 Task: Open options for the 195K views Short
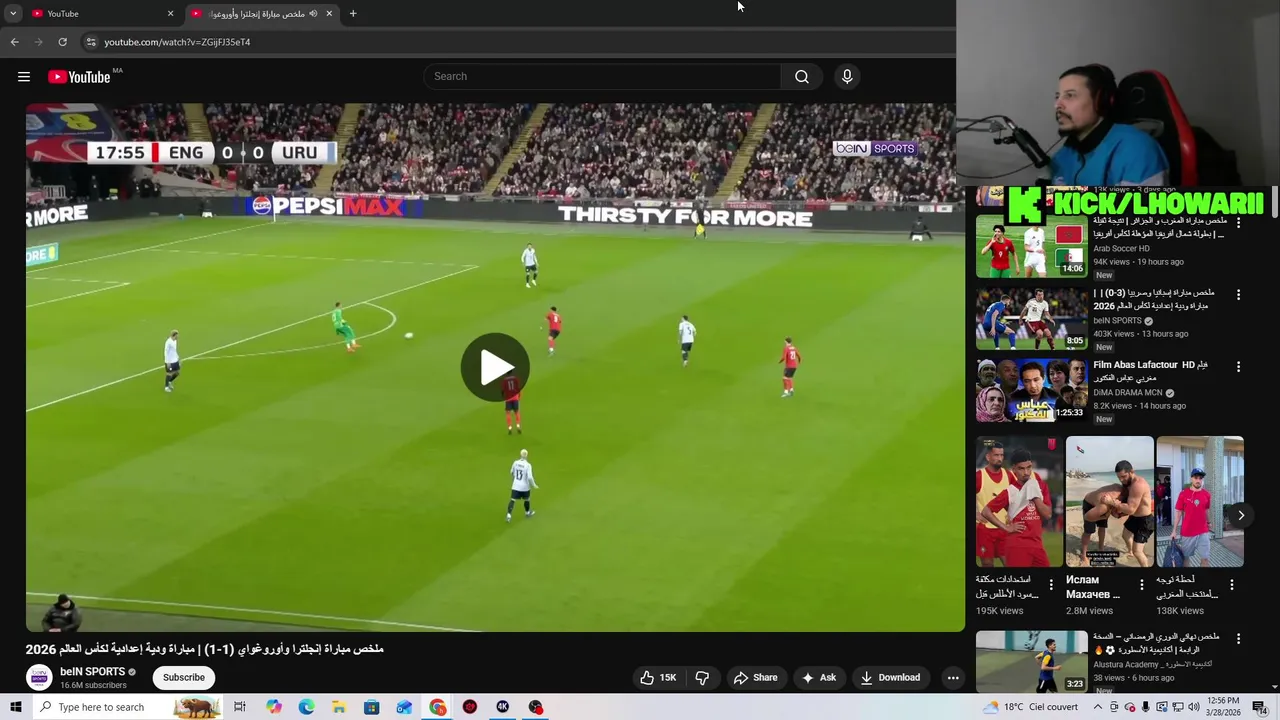point(1051,585)
